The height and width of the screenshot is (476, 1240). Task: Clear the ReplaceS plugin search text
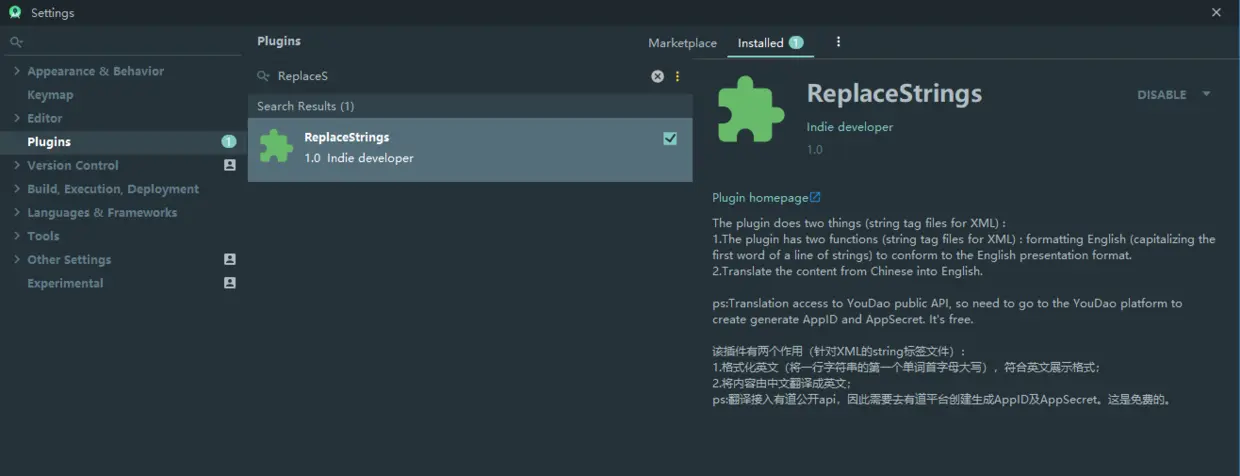tap(657, 76)
